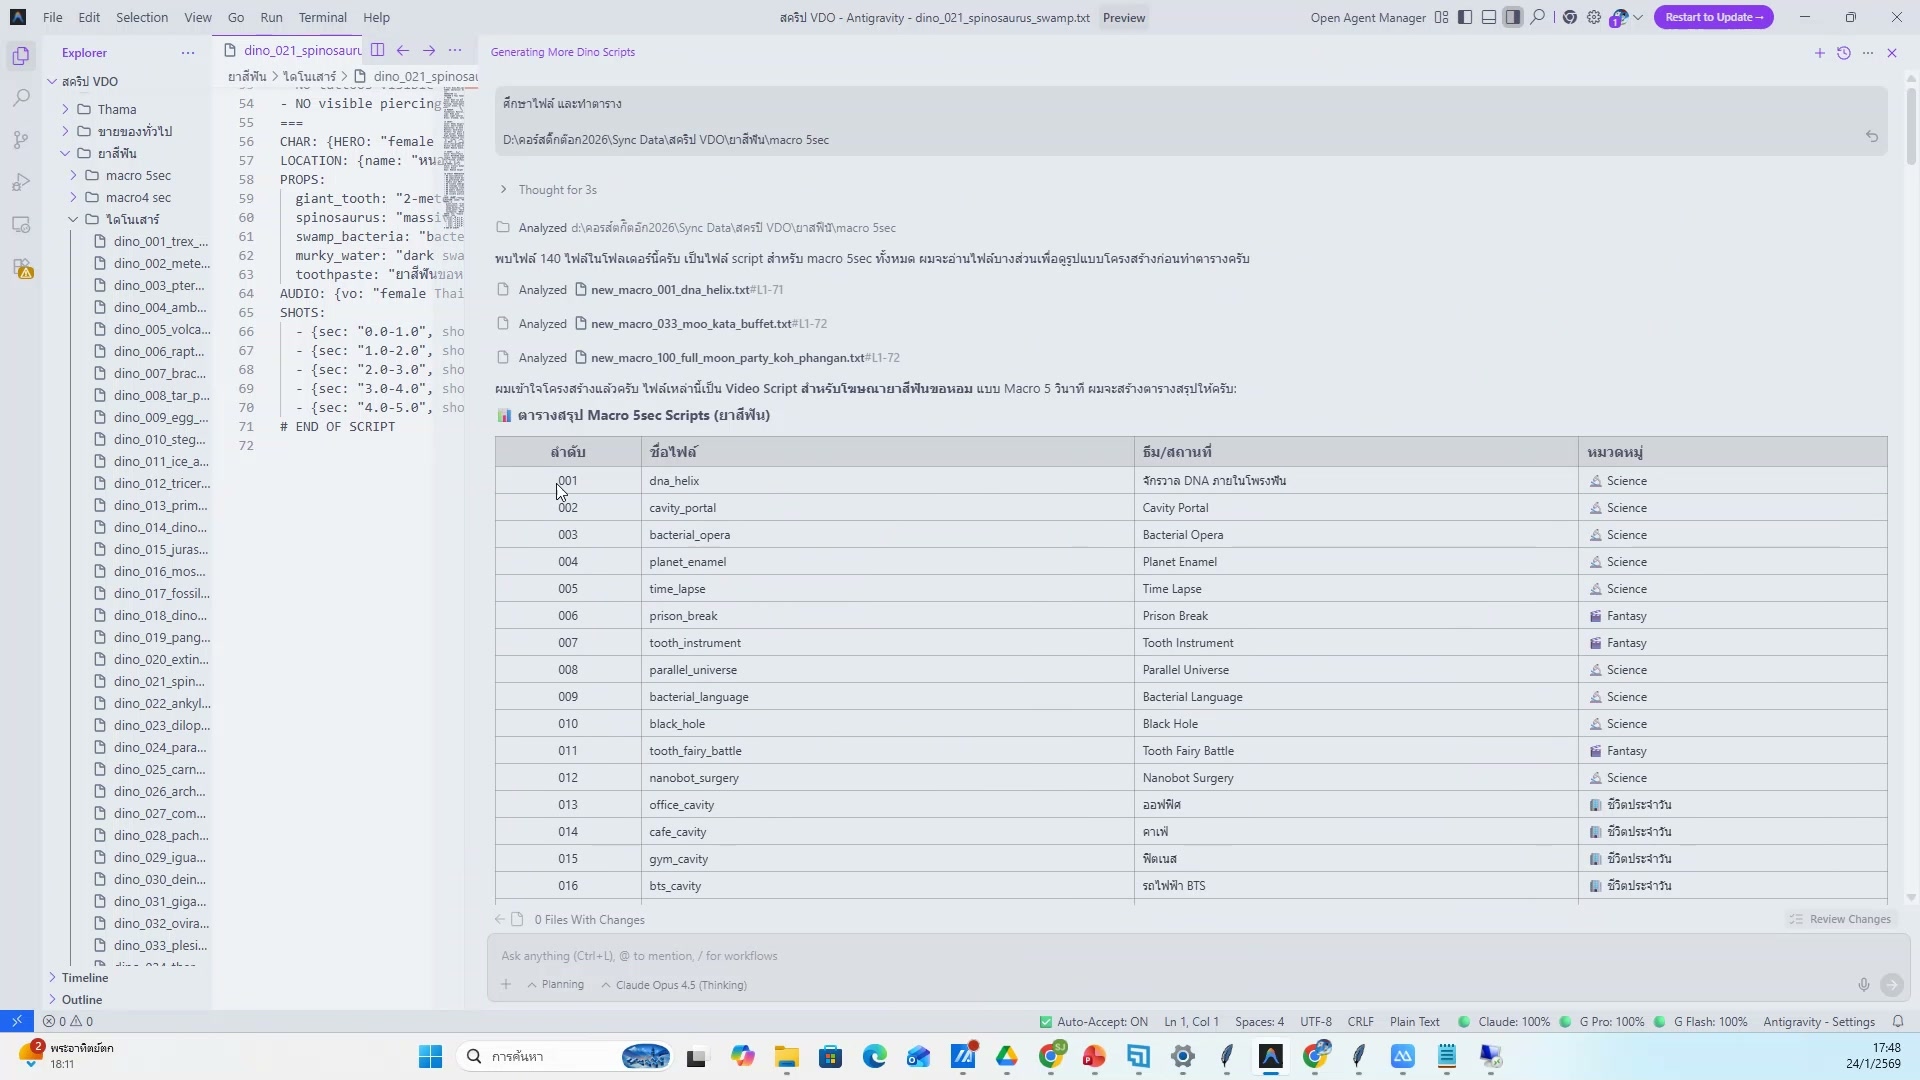Click the microphone voice input icon
Screen dimensions: 1920x1080
coord(1864,985)
